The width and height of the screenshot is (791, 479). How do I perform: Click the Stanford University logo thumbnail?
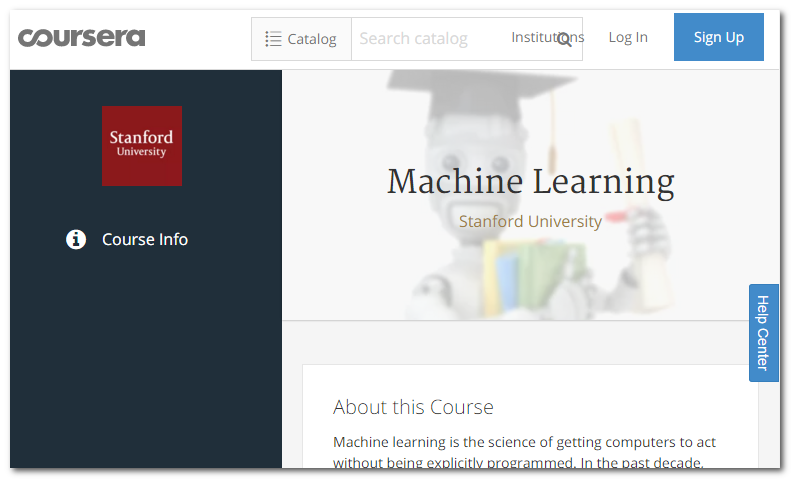click(142, 146)
